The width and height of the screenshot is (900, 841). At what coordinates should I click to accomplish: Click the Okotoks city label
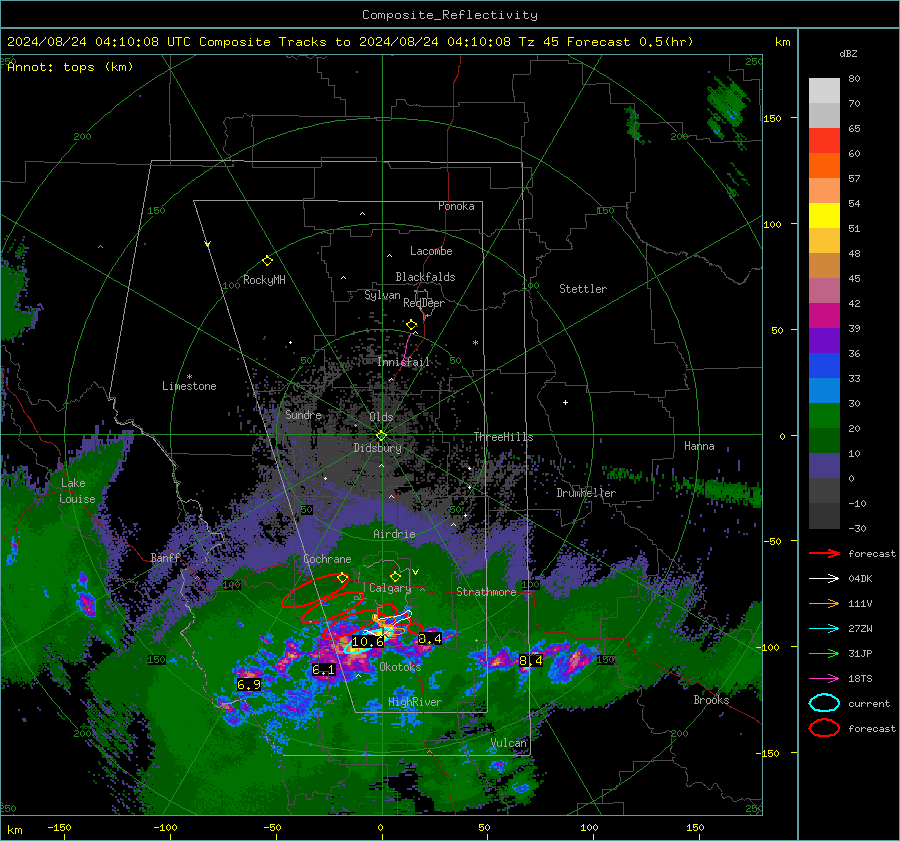[400, 667]
